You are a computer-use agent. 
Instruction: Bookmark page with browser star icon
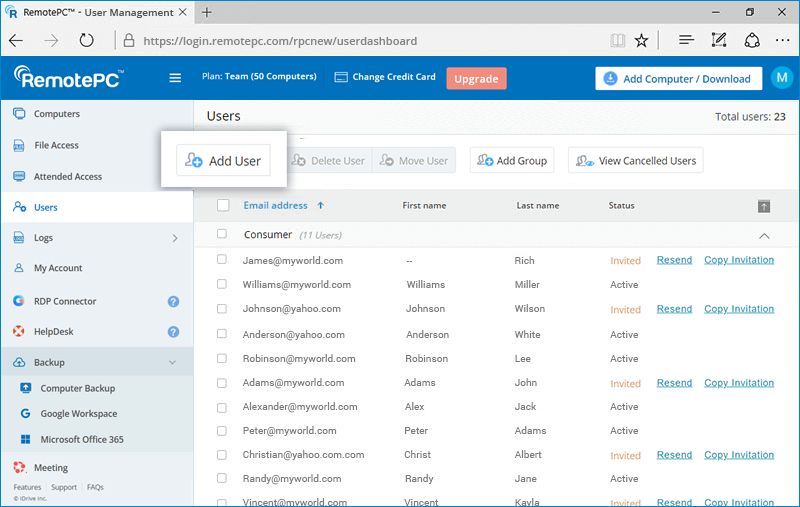coord(641,41)
